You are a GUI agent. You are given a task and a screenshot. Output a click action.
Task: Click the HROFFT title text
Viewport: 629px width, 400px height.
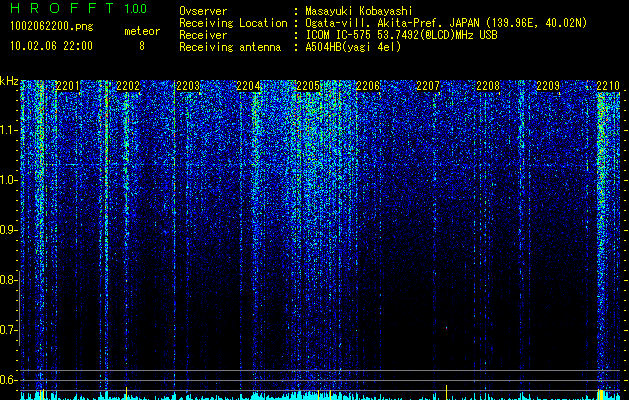[62, 8]
